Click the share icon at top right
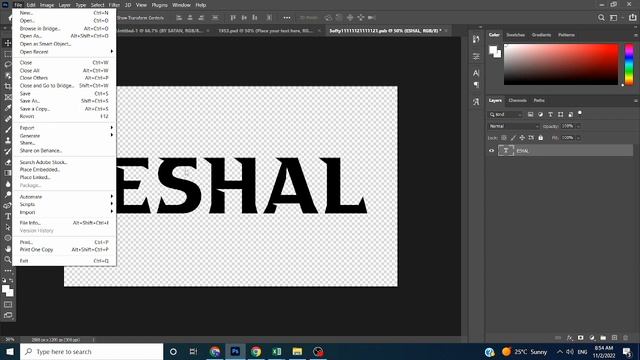Viewport: 640px width, 360px height. tap(632, 18)
